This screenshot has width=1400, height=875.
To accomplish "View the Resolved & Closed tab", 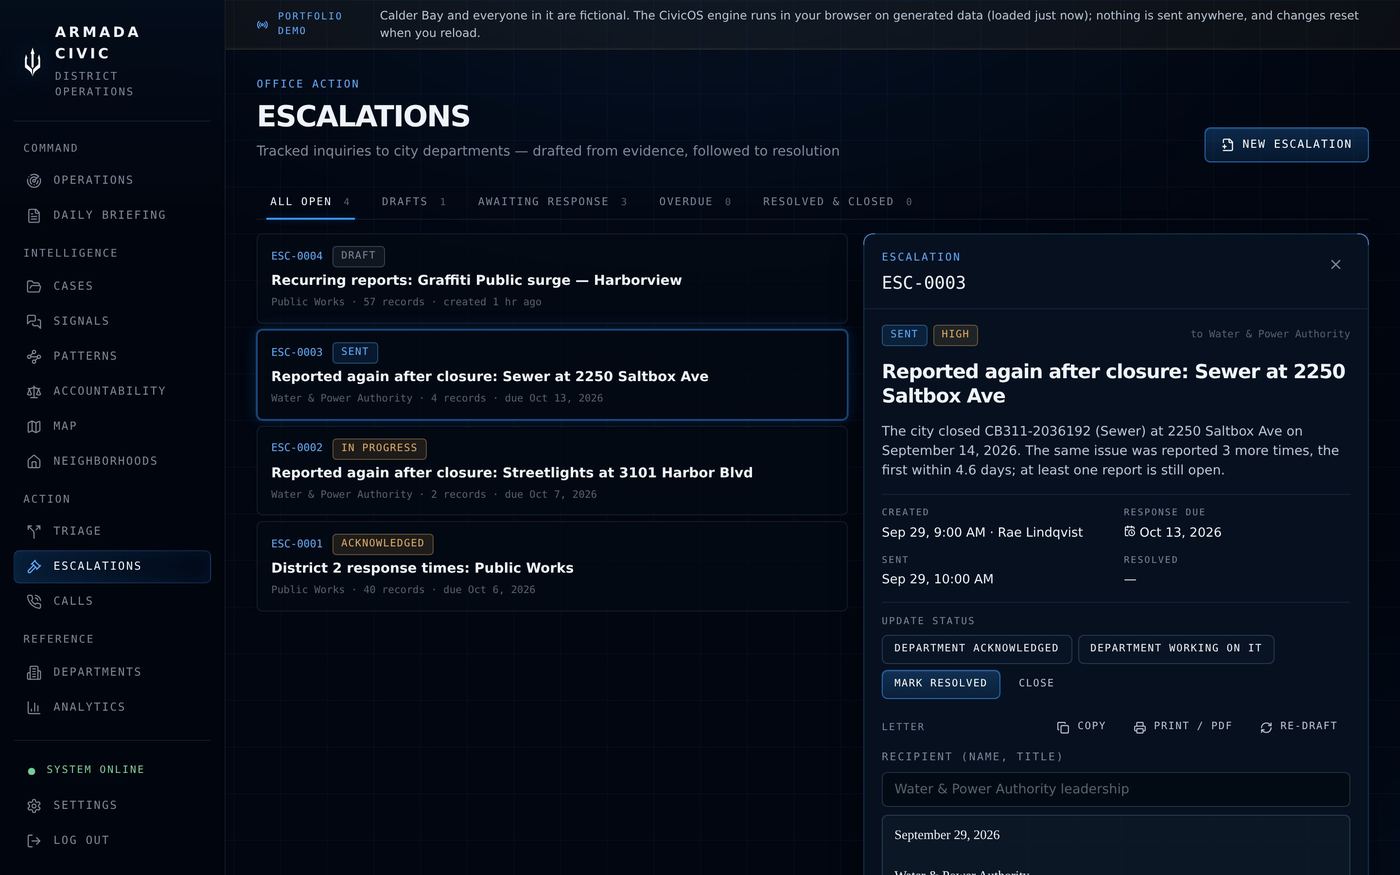I will click(x=837, y=202).
